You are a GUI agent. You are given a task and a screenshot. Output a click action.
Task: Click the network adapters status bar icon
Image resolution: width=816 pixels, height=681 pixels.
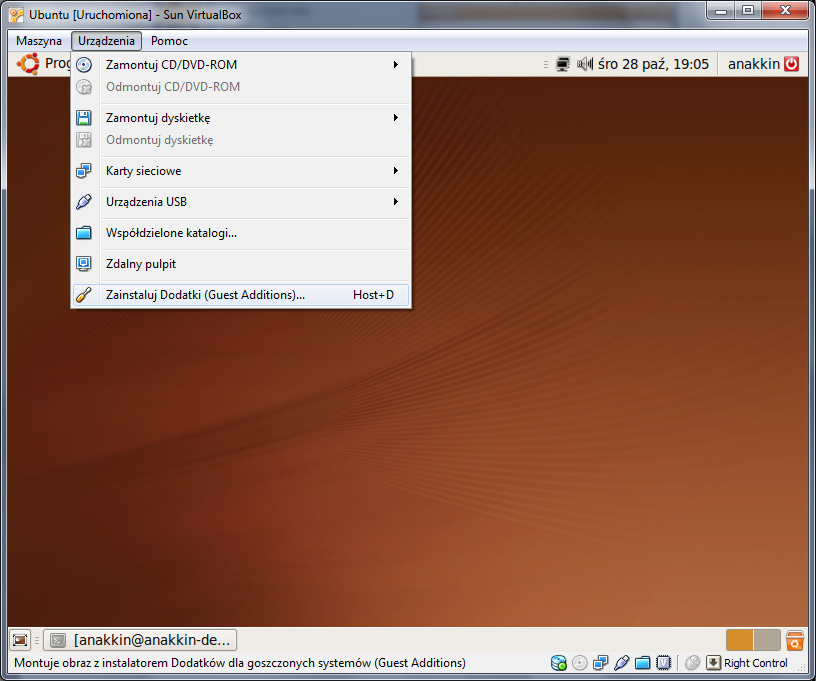601,663
